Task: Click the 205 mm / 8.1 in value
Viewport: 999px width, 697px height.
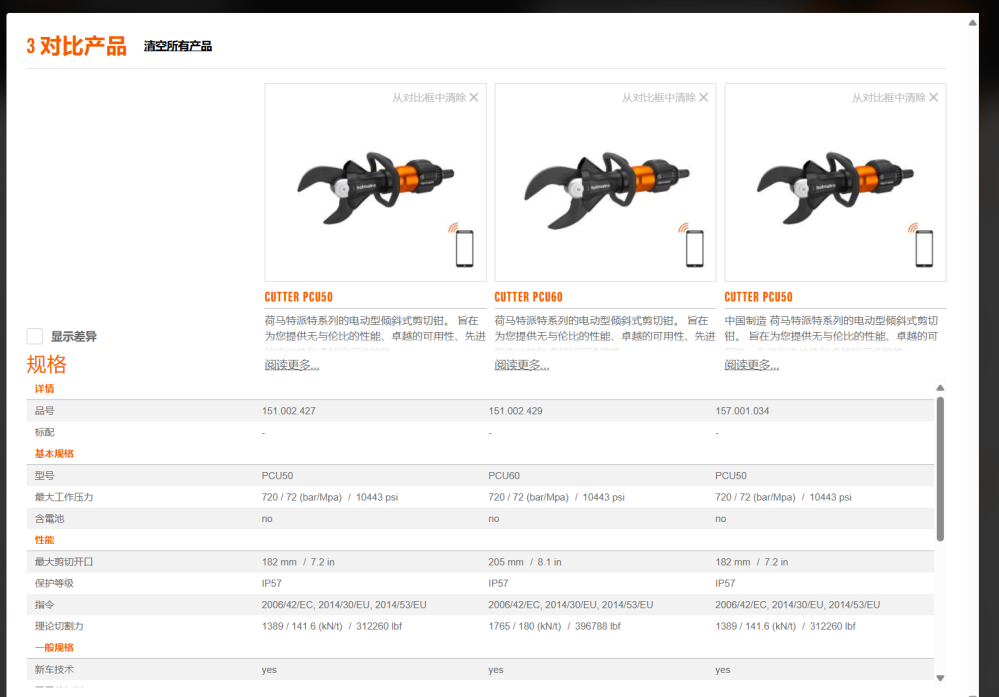Action: 525,562
